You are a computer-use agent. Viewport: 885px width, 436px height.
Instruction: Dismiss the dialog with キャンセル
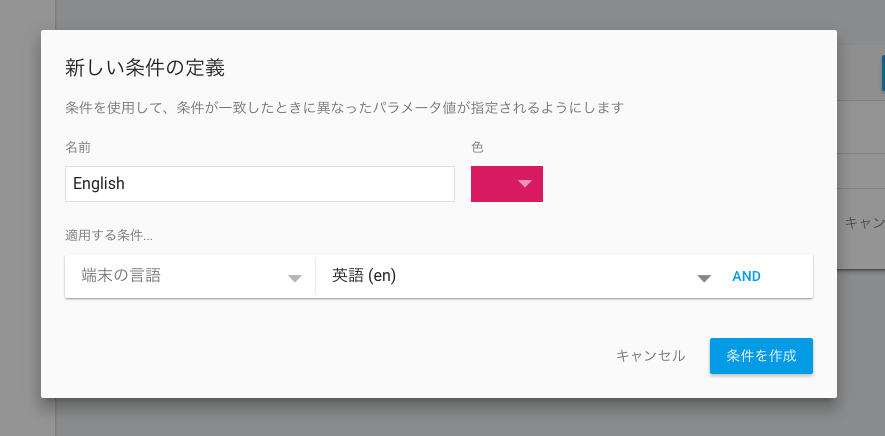650,356
